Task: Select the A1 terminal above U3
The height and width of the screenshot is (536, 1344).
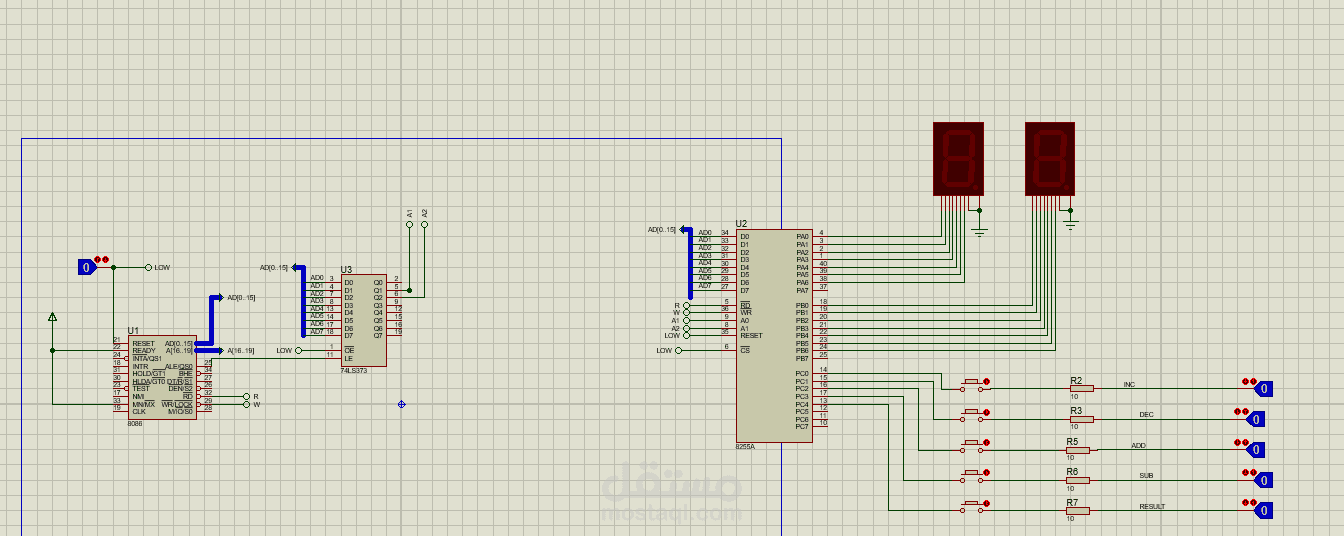Action: pos(409,224)
